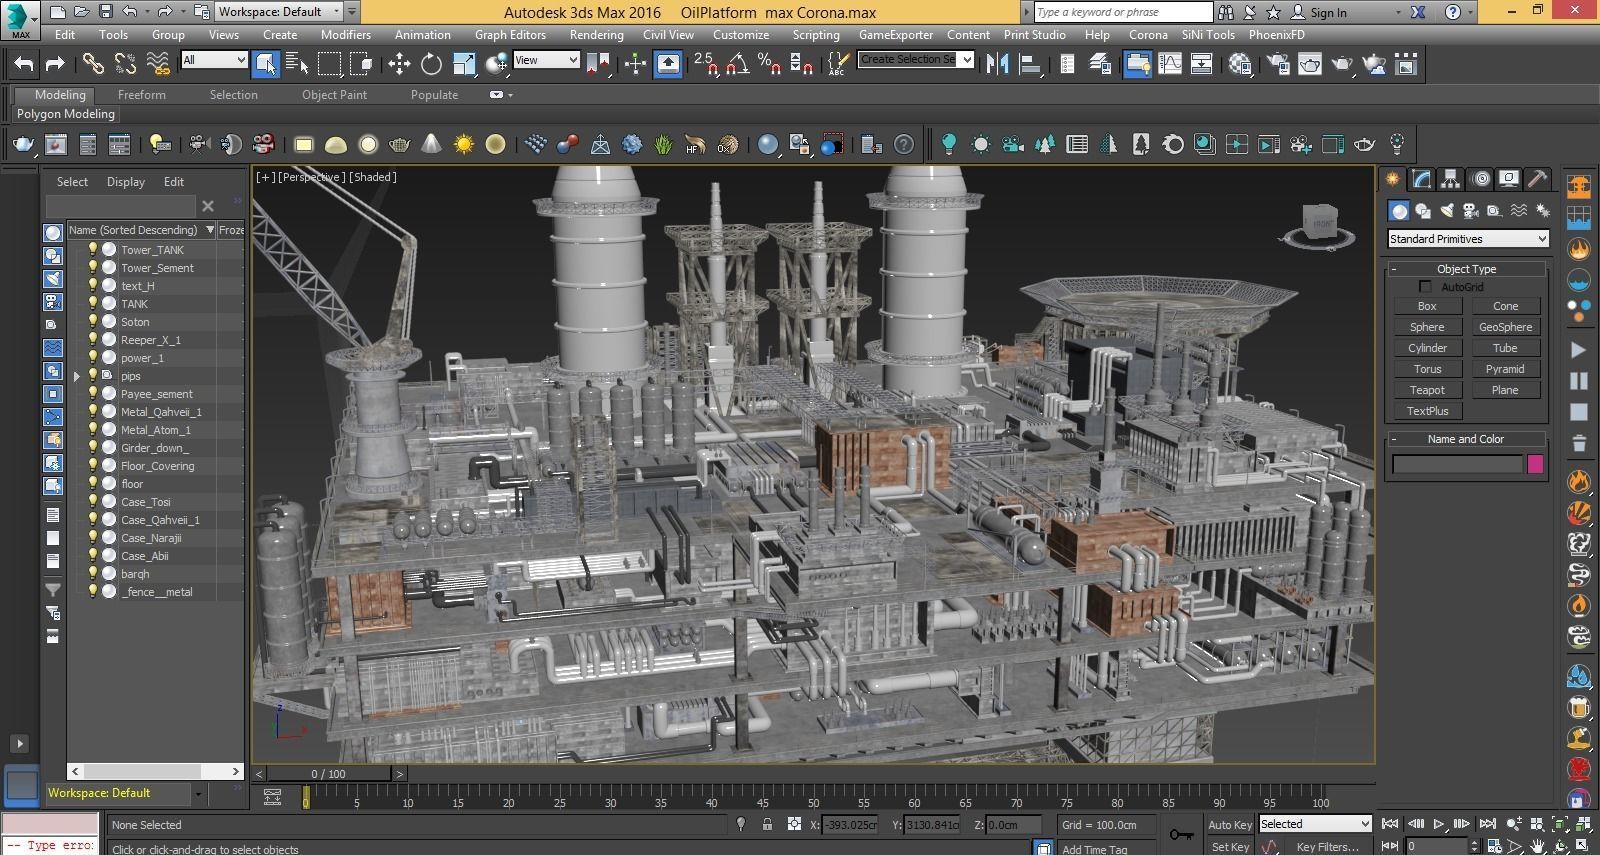Open the Curve Editor icon

click(x=1169, y=65)
